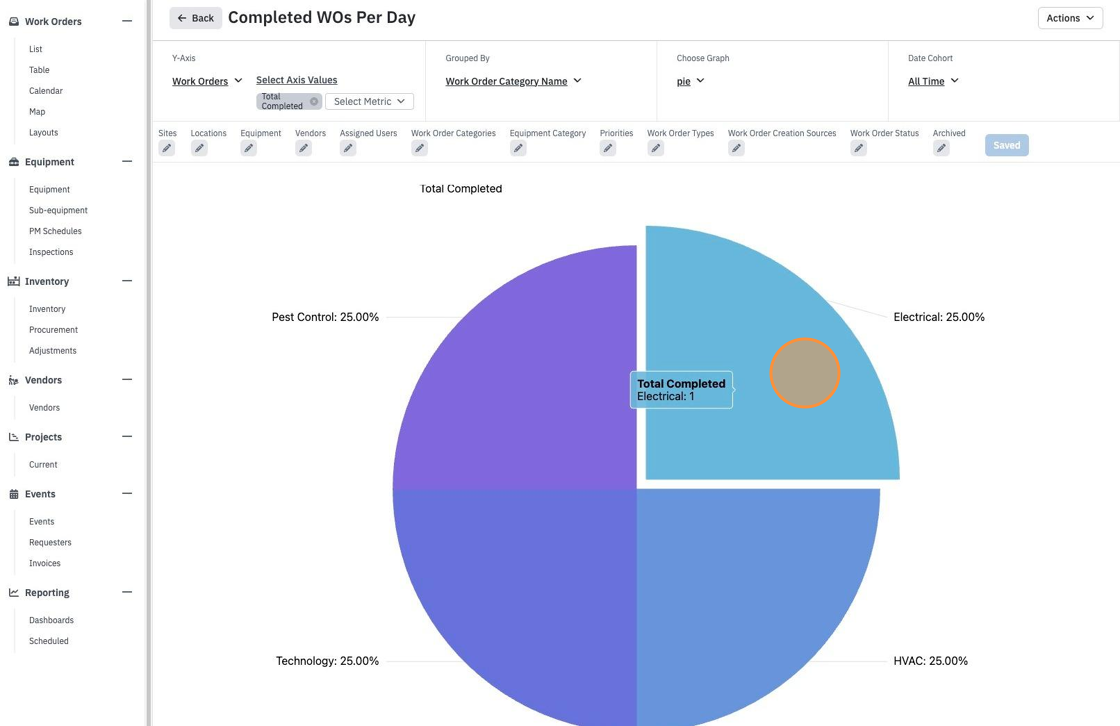The image size is (1120, 726).
Task: Edit the Sites filter pencil icon
Action: 166,148
